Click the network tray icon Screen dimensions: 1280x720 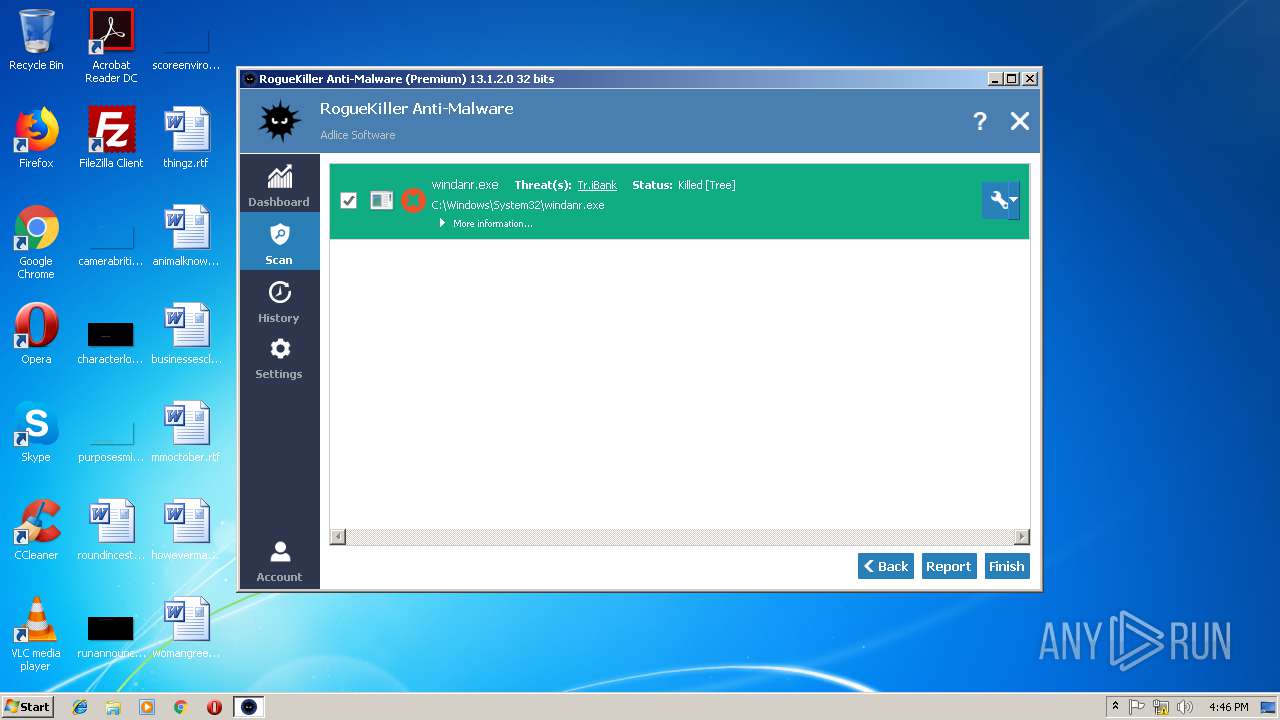click(1161, 707)
